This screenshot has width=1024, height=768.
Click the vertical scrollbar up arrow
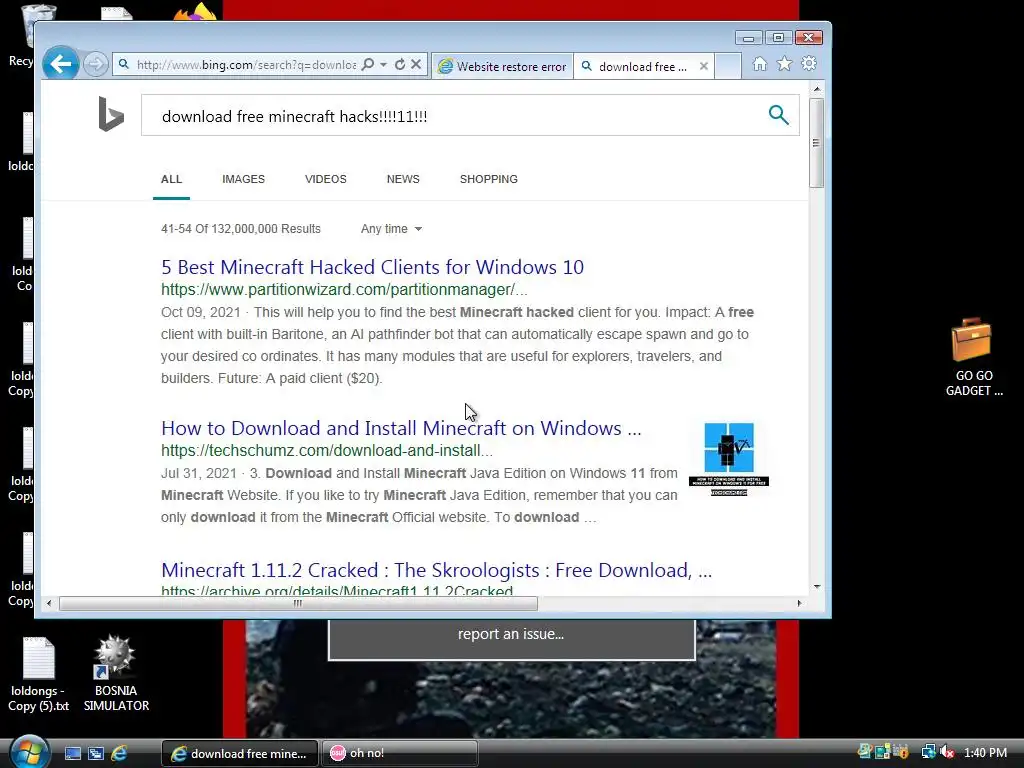817,88
